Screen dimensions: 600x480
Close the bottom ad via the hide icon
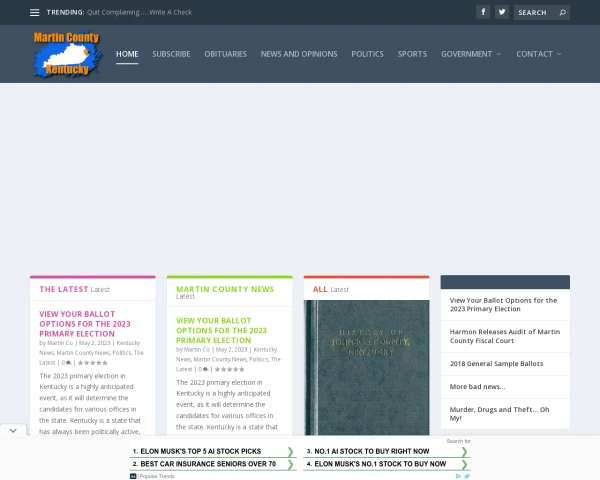[467, 476]
